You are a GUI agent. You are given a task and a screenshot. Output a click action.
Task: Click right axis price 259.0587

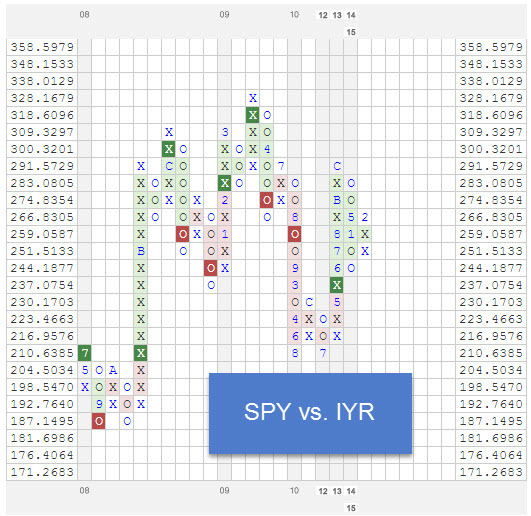491,234
